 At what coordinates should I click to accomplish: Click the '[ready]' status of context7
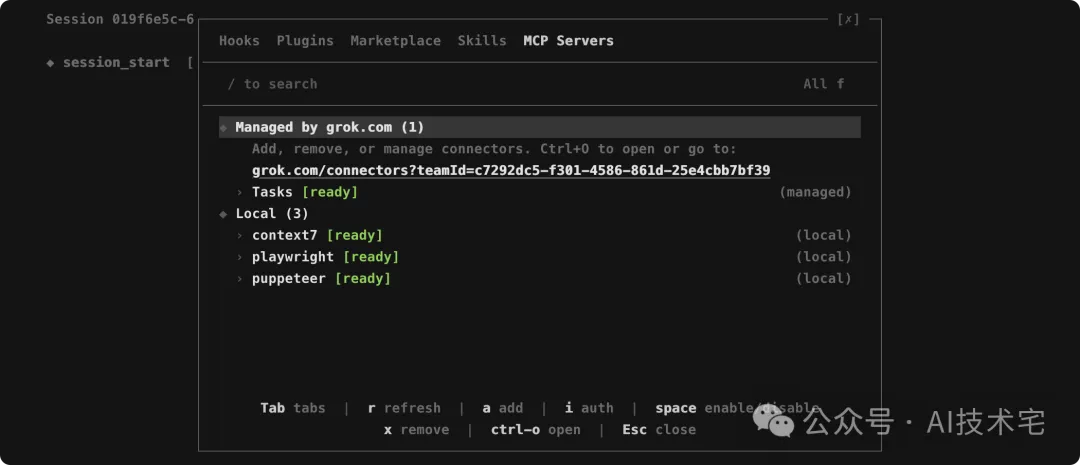(355, 236)
